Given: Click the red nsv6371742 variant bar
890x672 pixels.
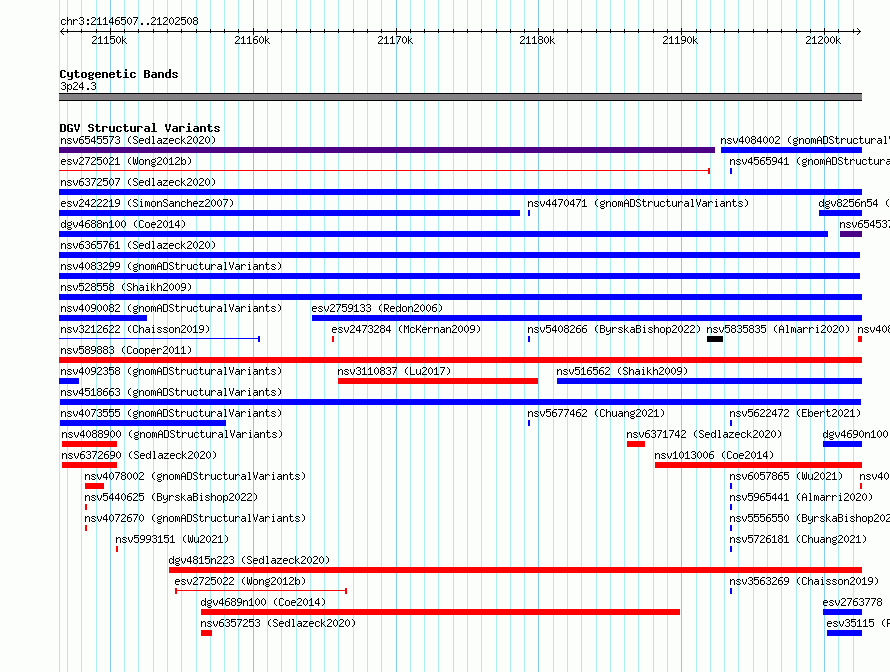Looking at the screenshot, I should pos(636,444).
